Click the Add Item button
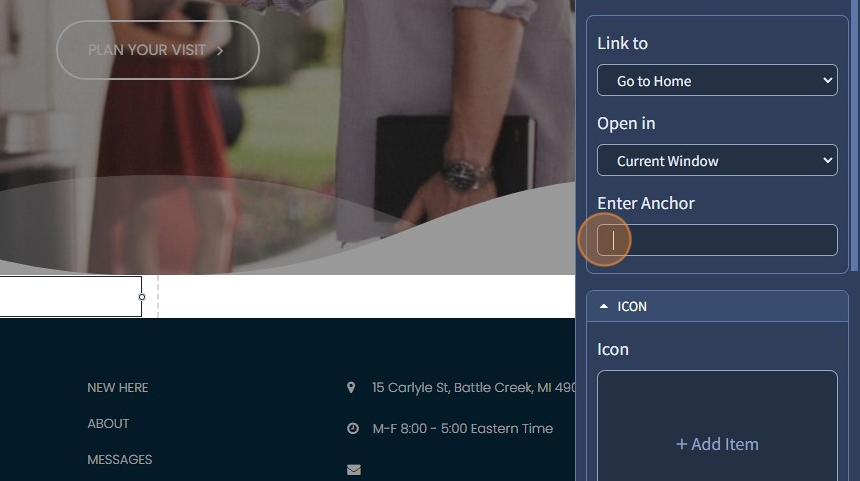 point(717,444)
